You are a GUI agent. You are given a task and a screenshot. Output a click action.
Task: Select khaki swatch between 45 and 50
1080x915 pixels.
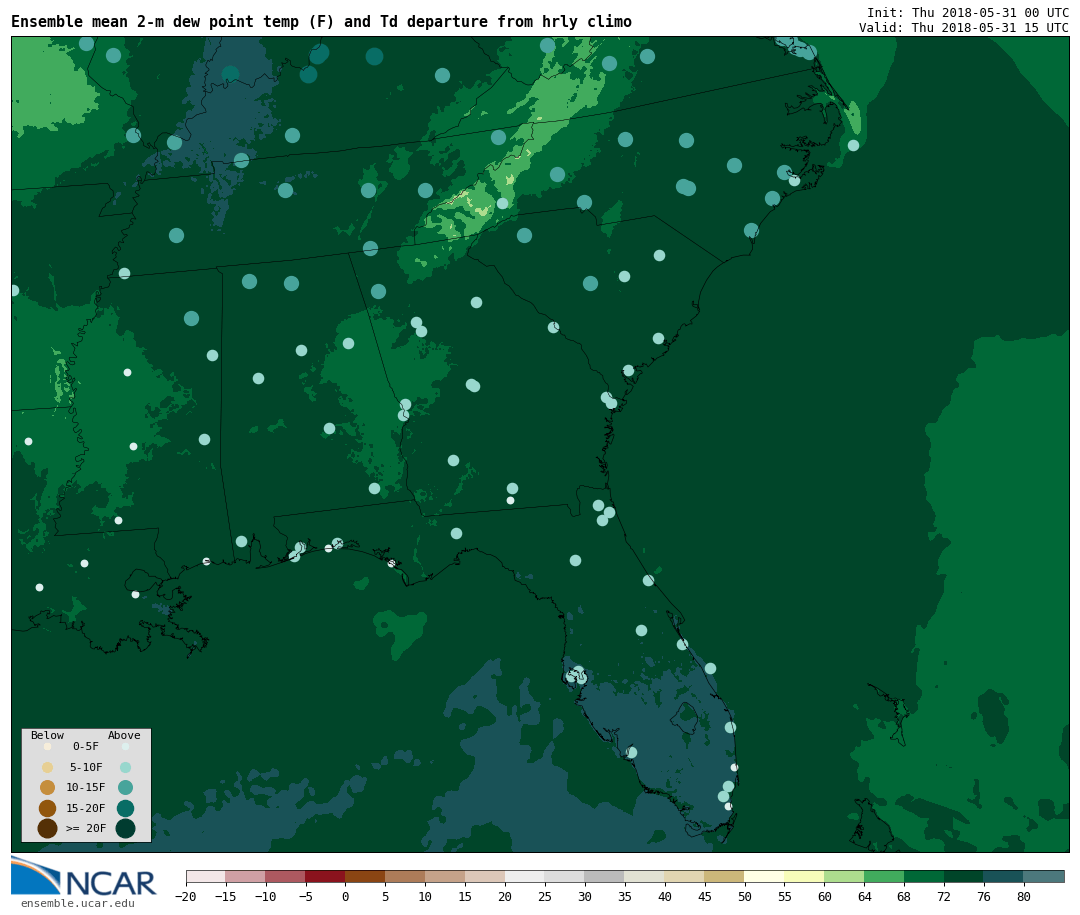725,876
